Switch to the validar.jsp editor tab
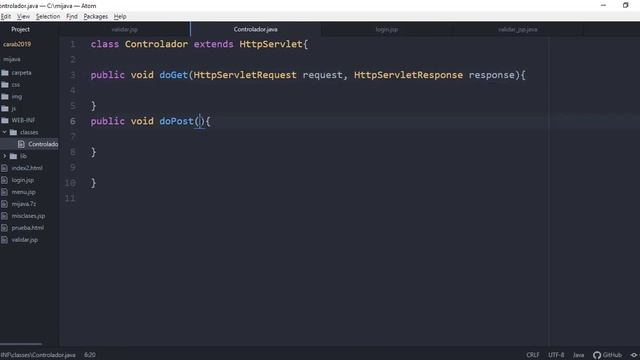 click(x=124, y=29)
